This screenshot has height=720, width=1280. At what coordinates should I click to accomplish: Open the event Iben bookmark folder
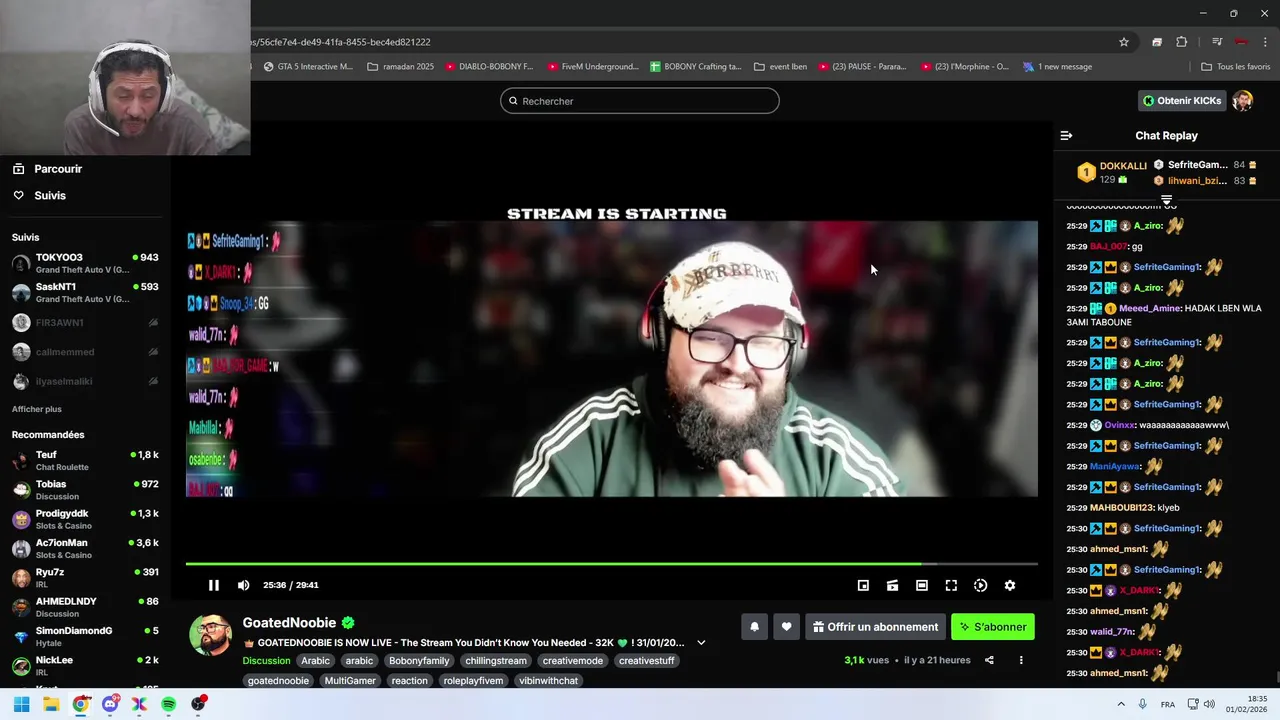tap(780, 67)
